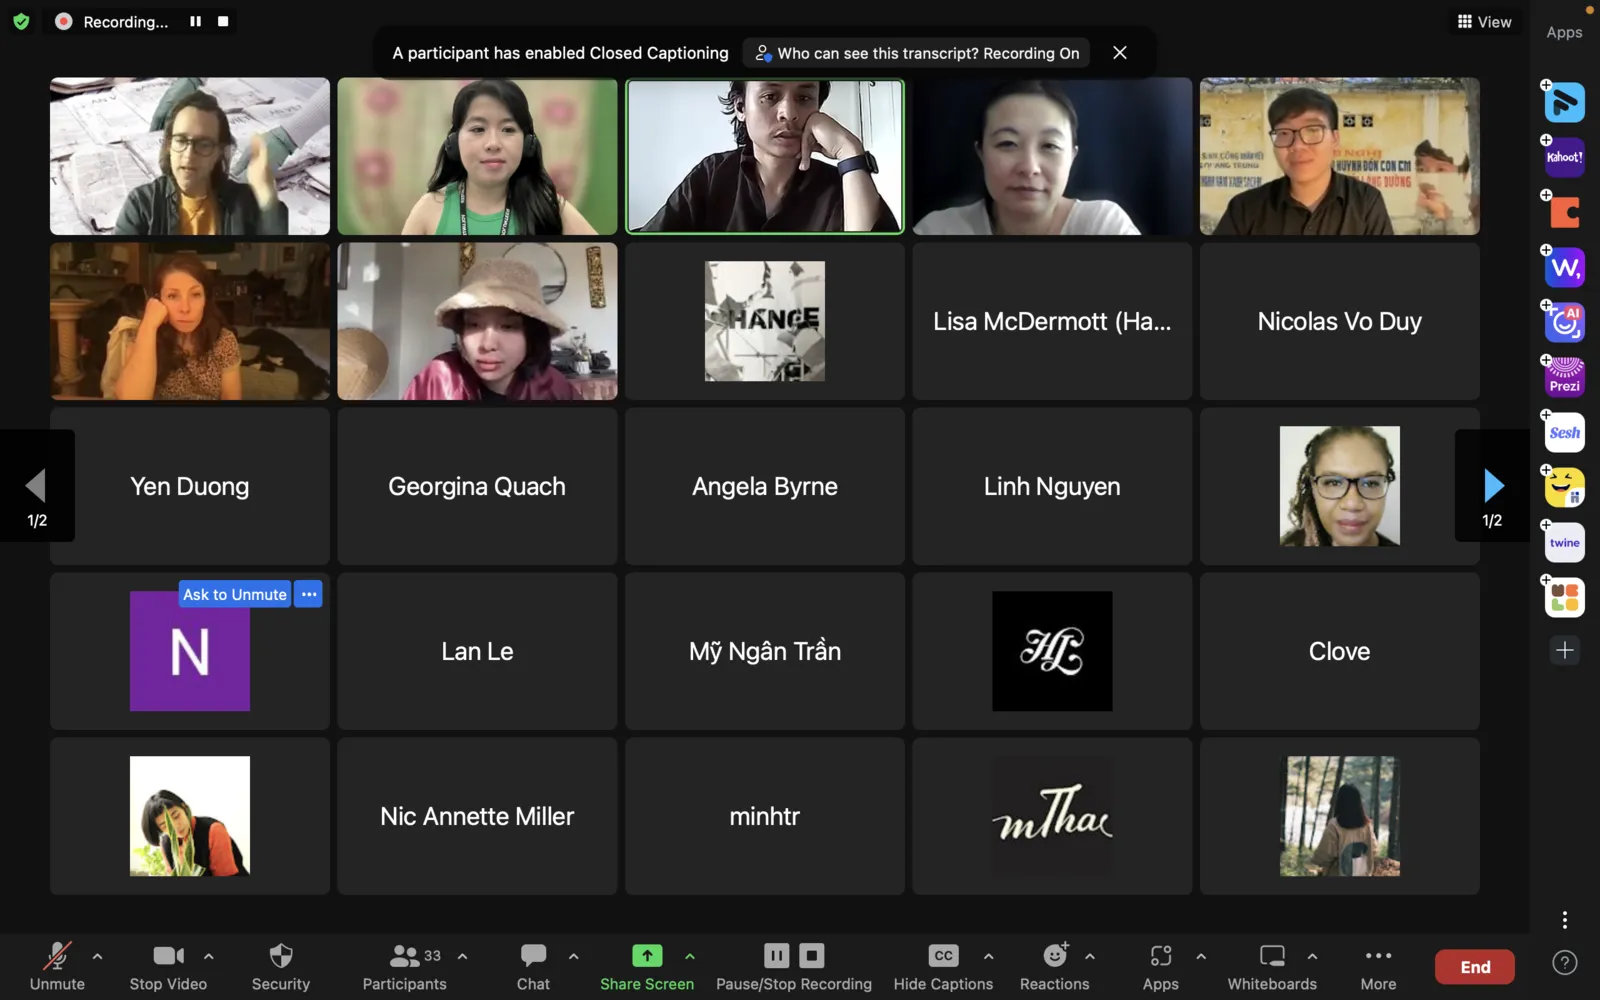Open the More options menu

coord(1378,957)
